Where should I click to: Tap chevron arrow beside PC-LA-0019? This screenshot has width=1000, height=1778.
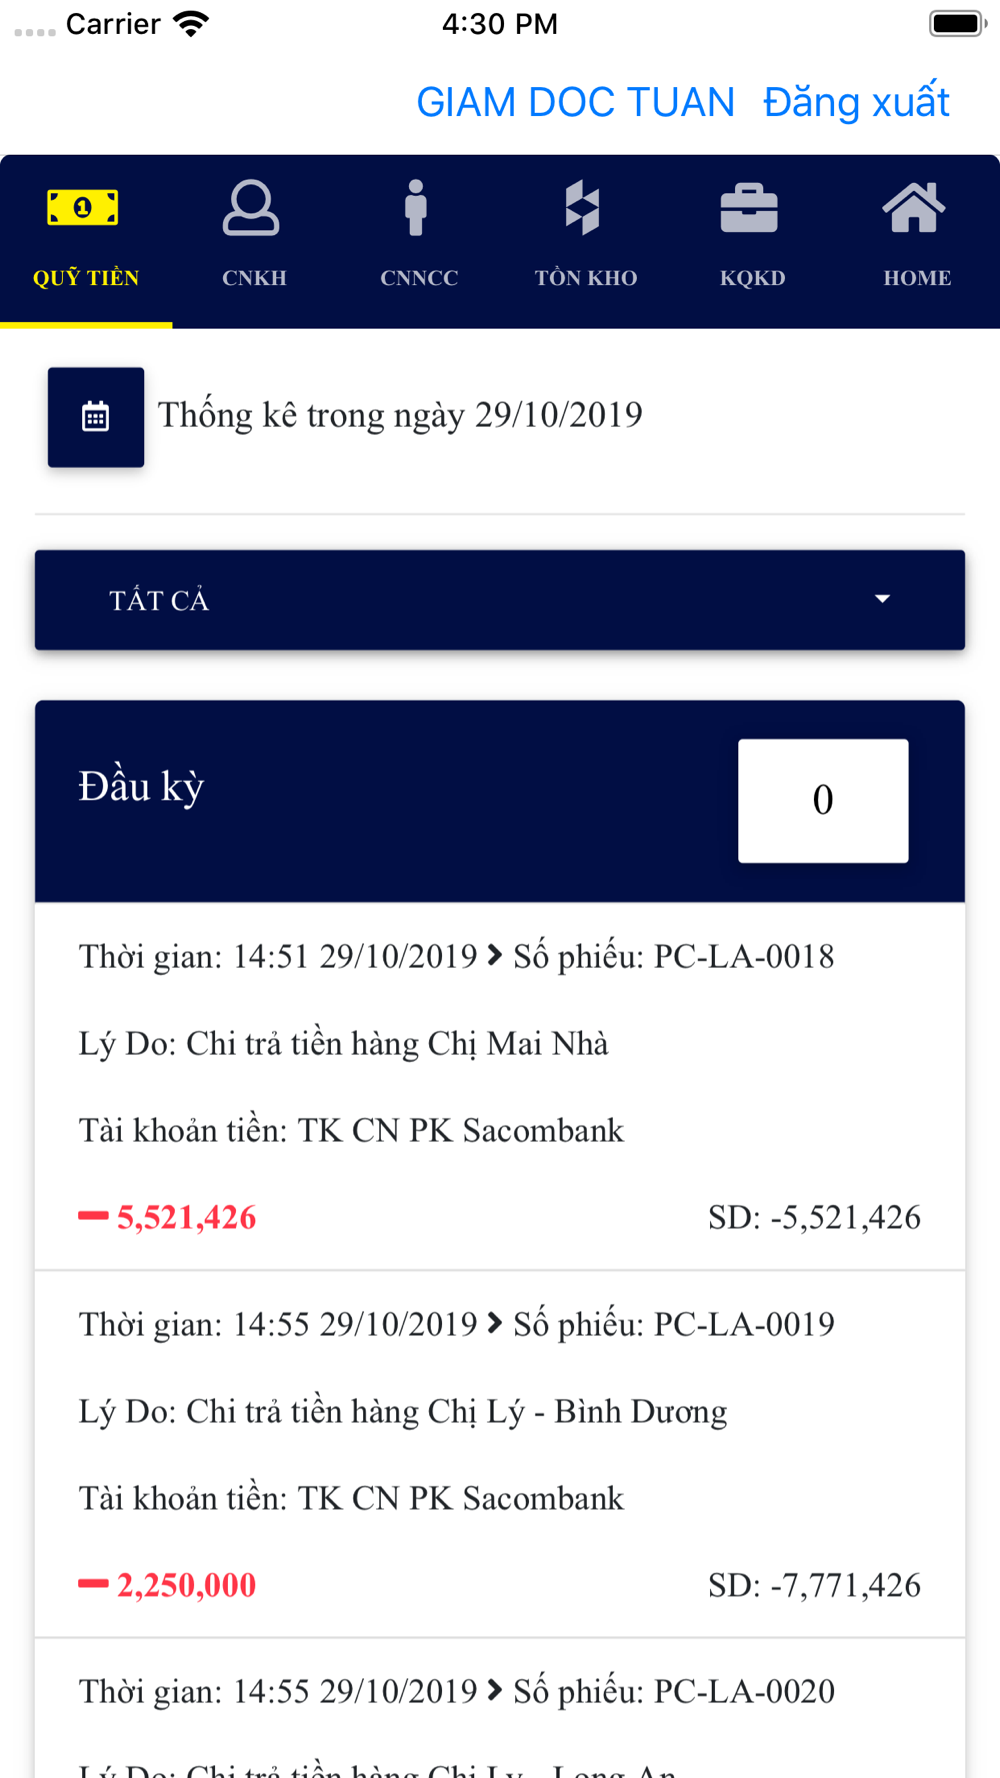(x=495, y=1324)
